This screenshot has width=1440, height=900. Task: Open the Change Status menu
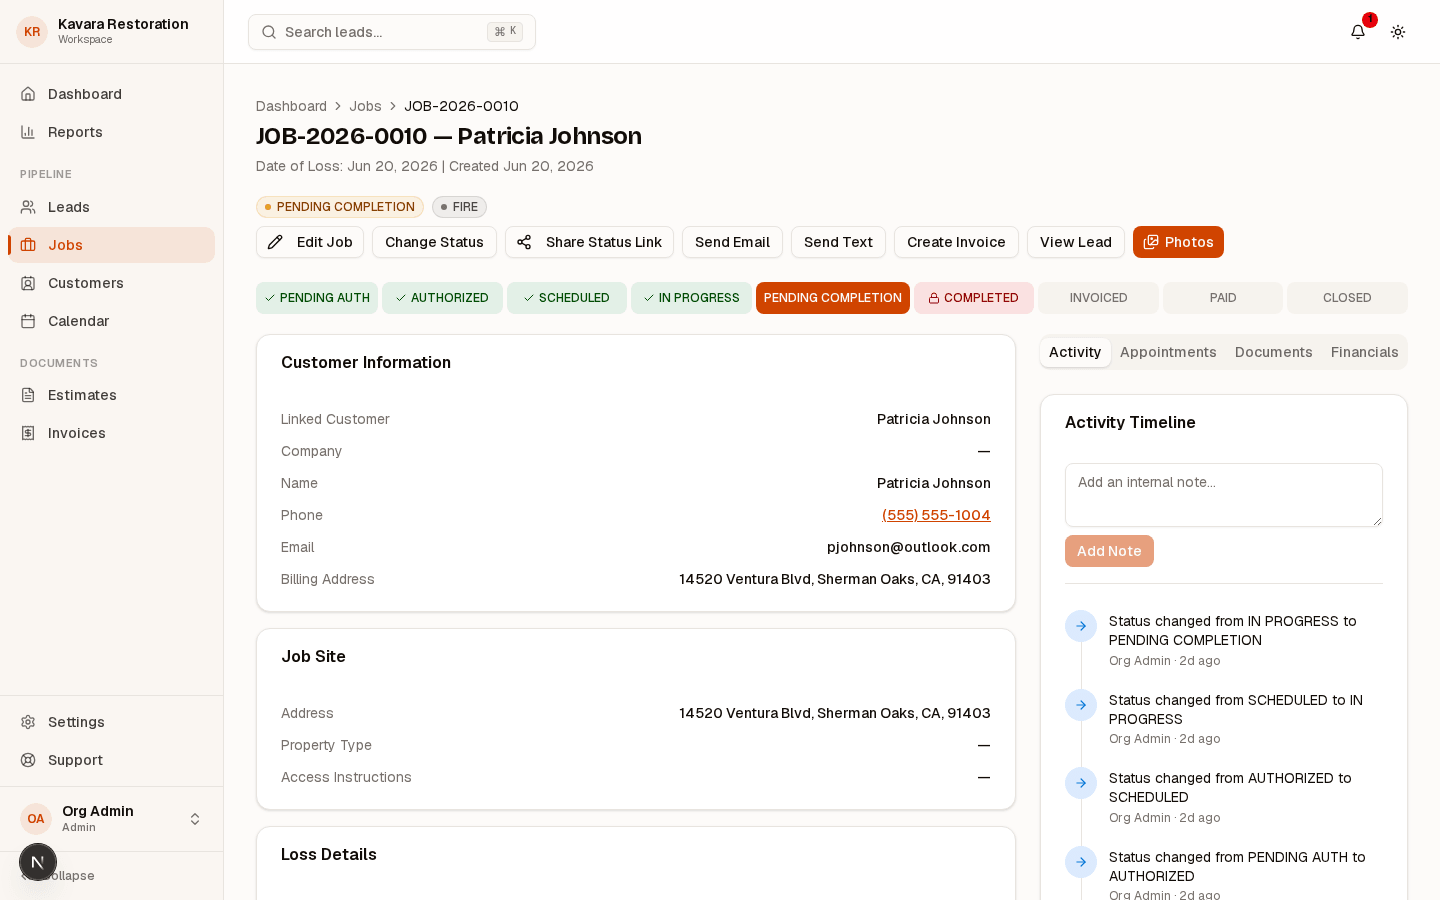point(434,242)
